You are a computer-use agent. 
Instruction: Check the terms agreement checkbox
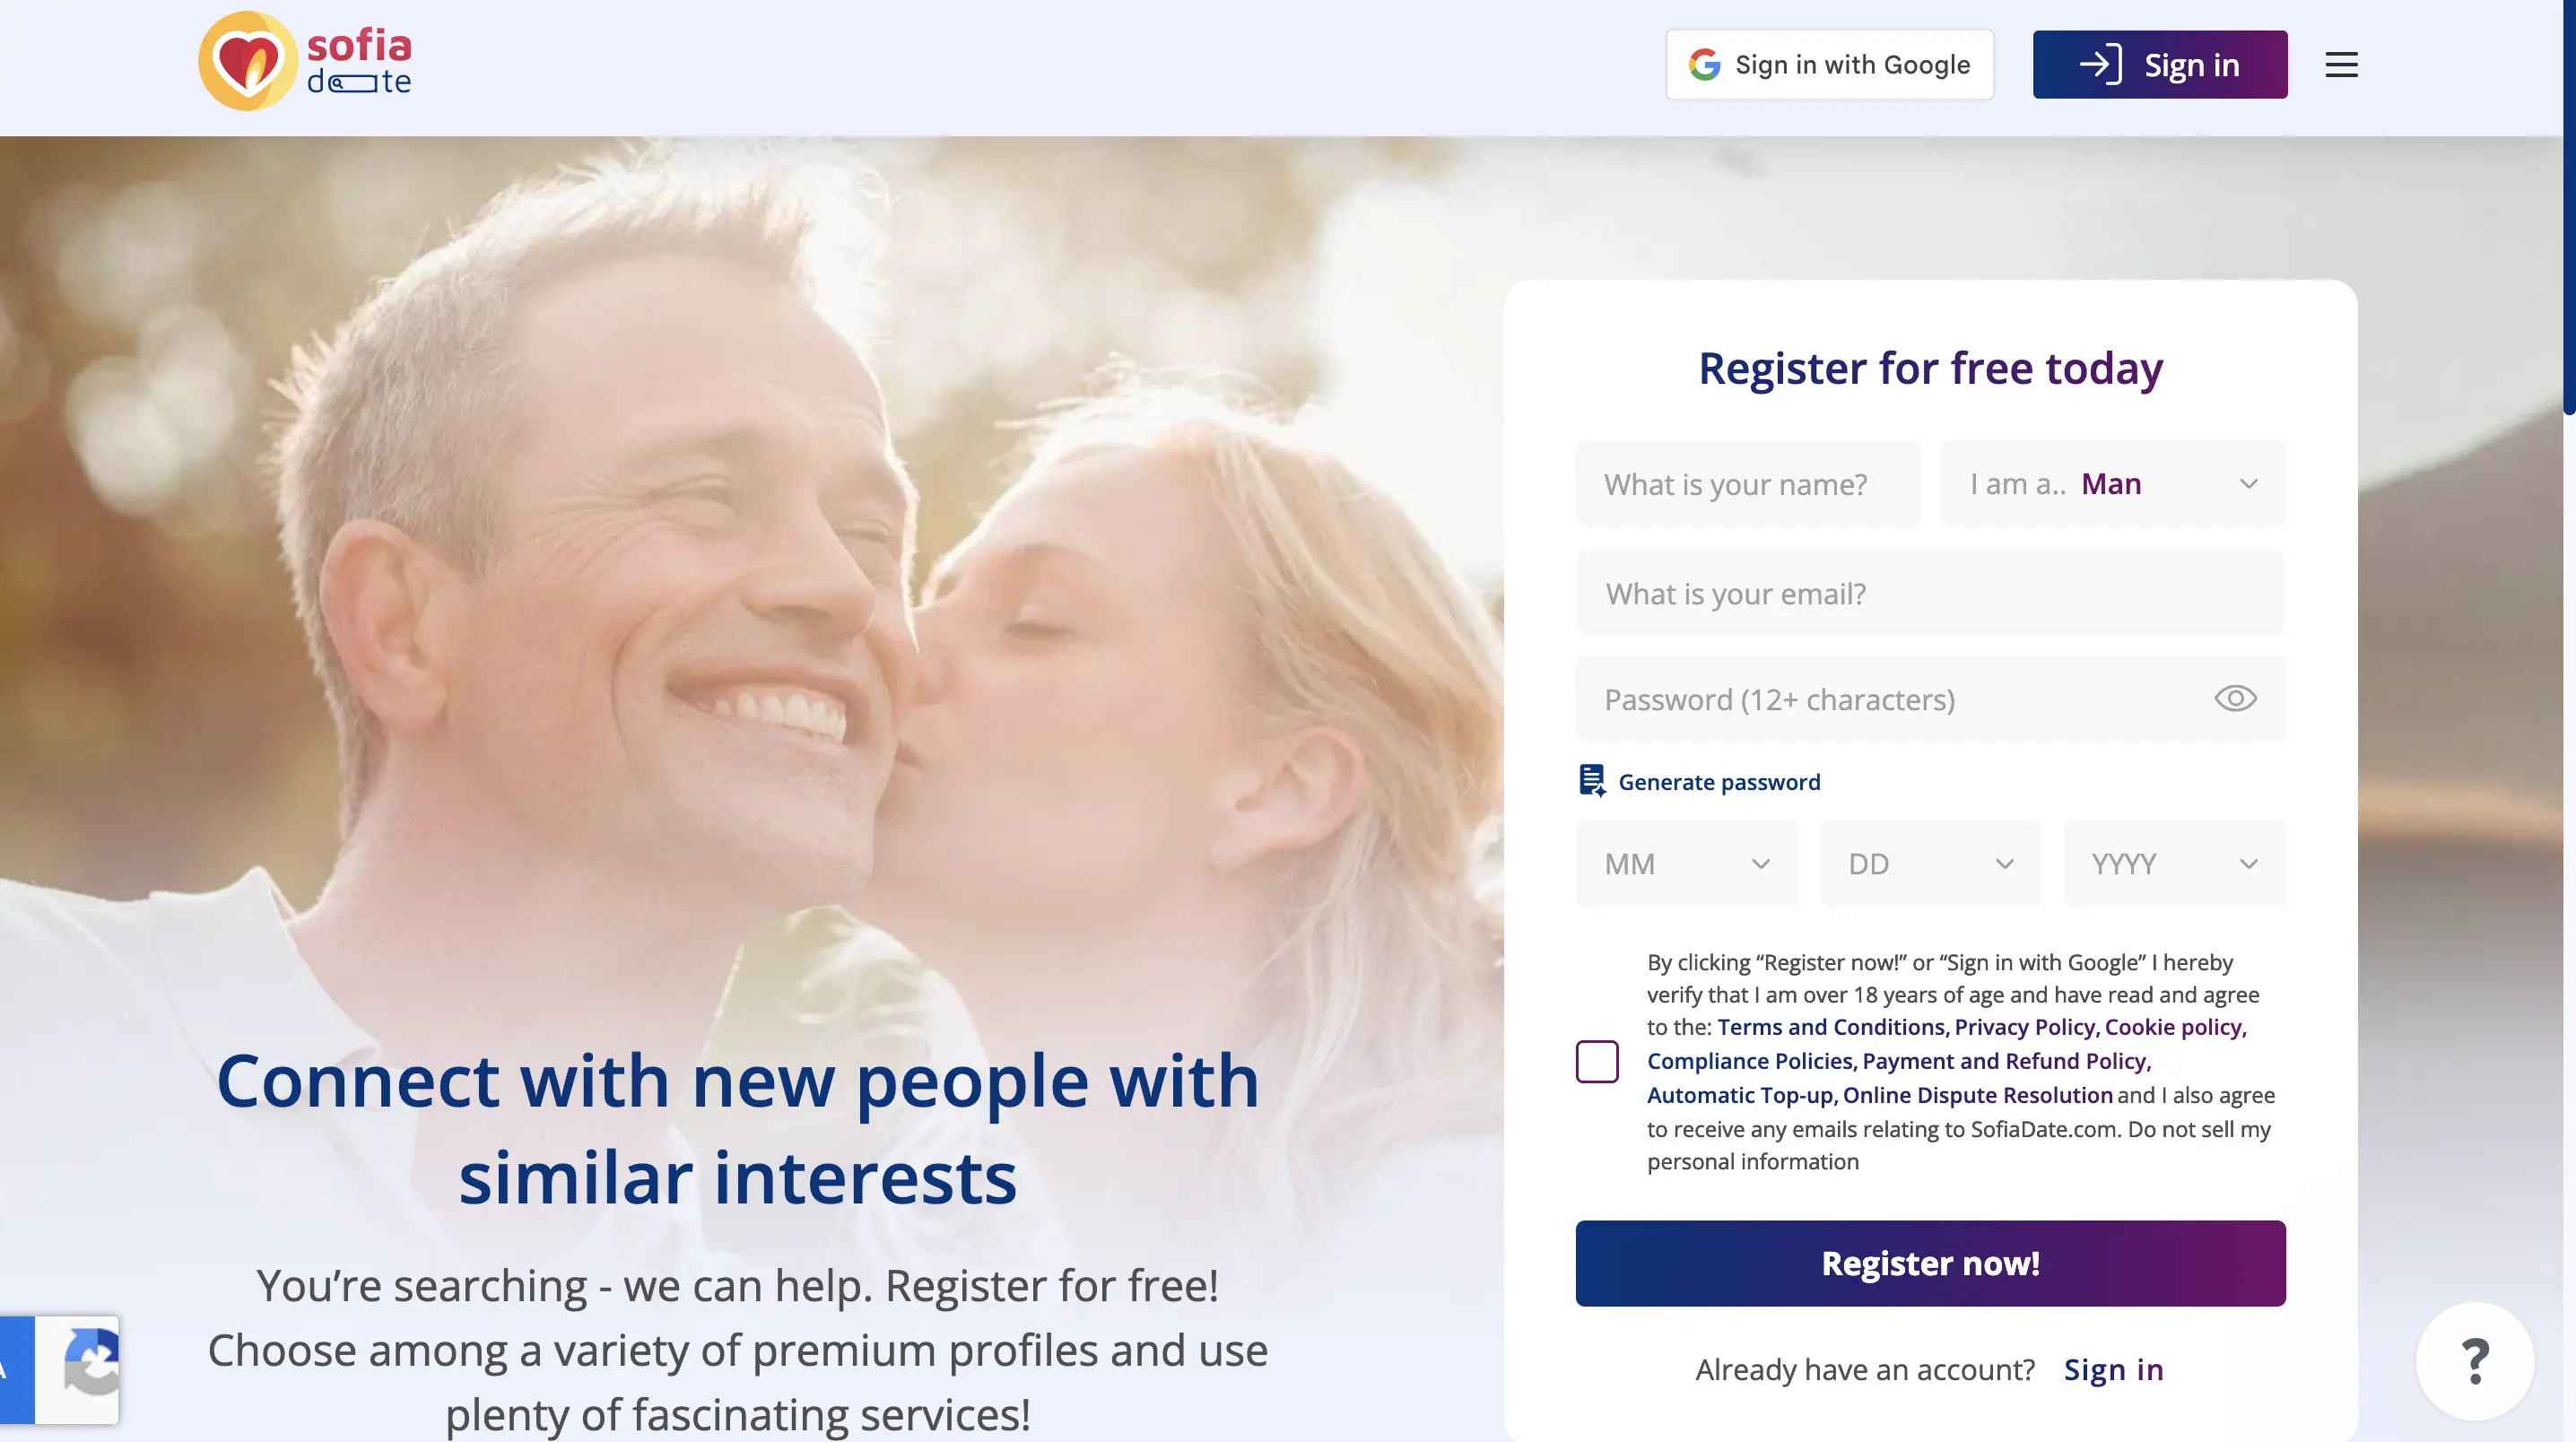point(1597,1061)
